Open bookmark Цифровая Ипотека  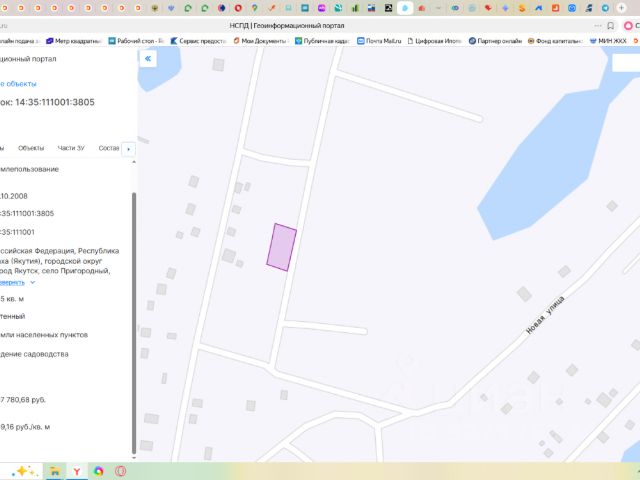[435, 41]
